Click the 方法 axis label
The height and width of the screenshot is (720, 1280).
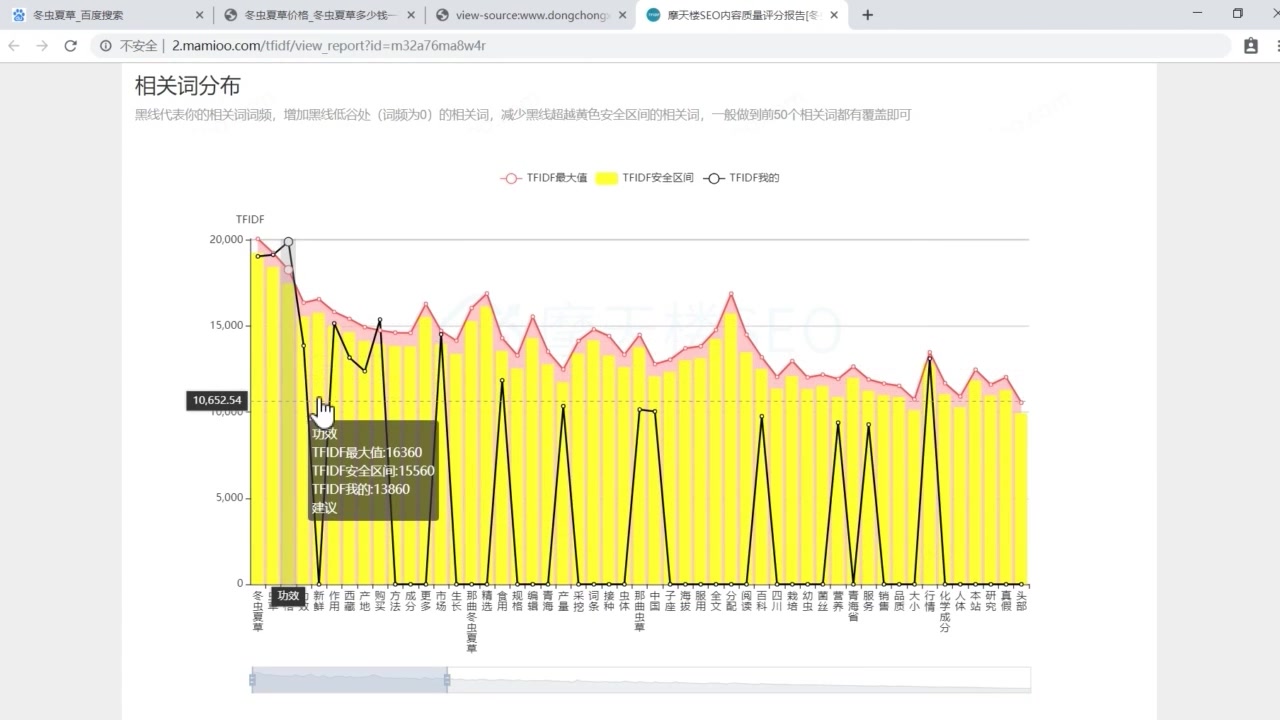(395, 600)
